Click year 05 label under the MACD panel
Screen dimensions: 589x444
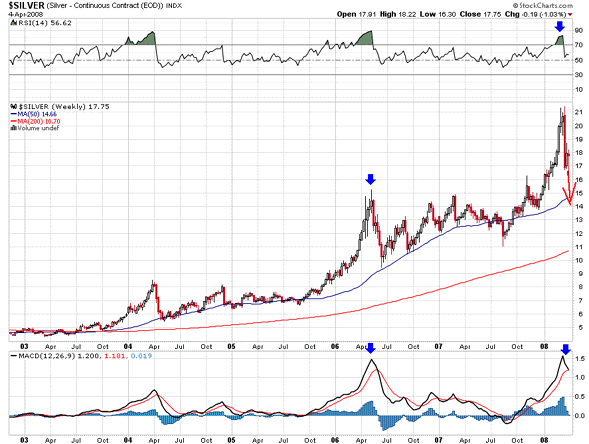click(231, 440)
